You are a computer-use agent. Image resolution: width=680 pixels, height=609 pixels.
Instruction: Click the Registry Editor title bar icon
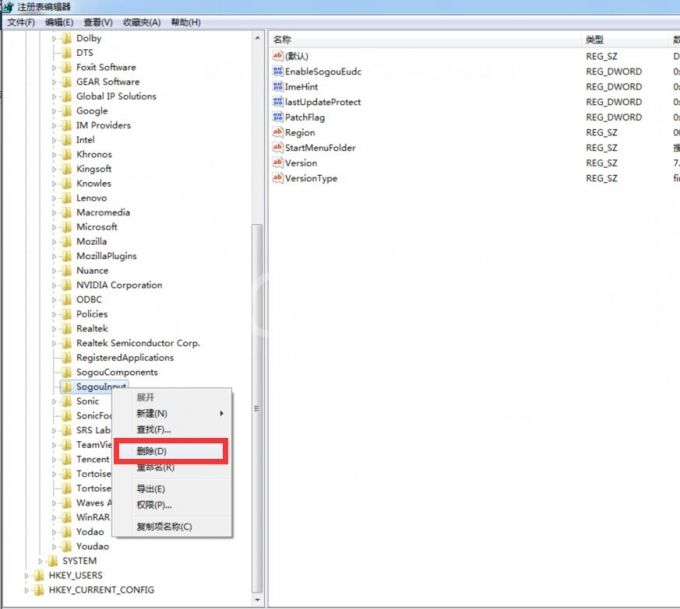click(x=8, y=7)
